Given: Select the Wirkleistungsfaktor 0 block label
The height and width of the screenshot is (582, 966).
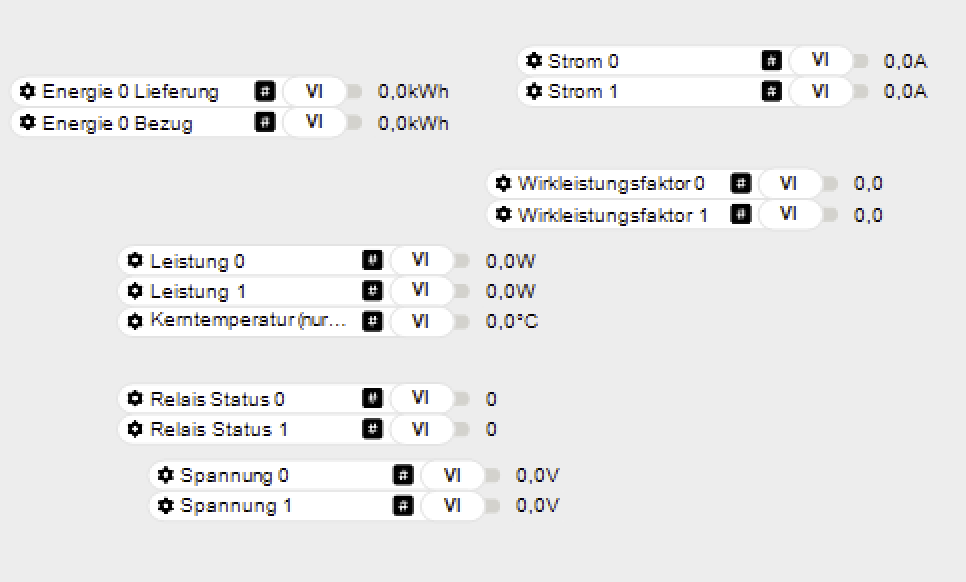Looking at the screenshot, I should pos(611,183).
